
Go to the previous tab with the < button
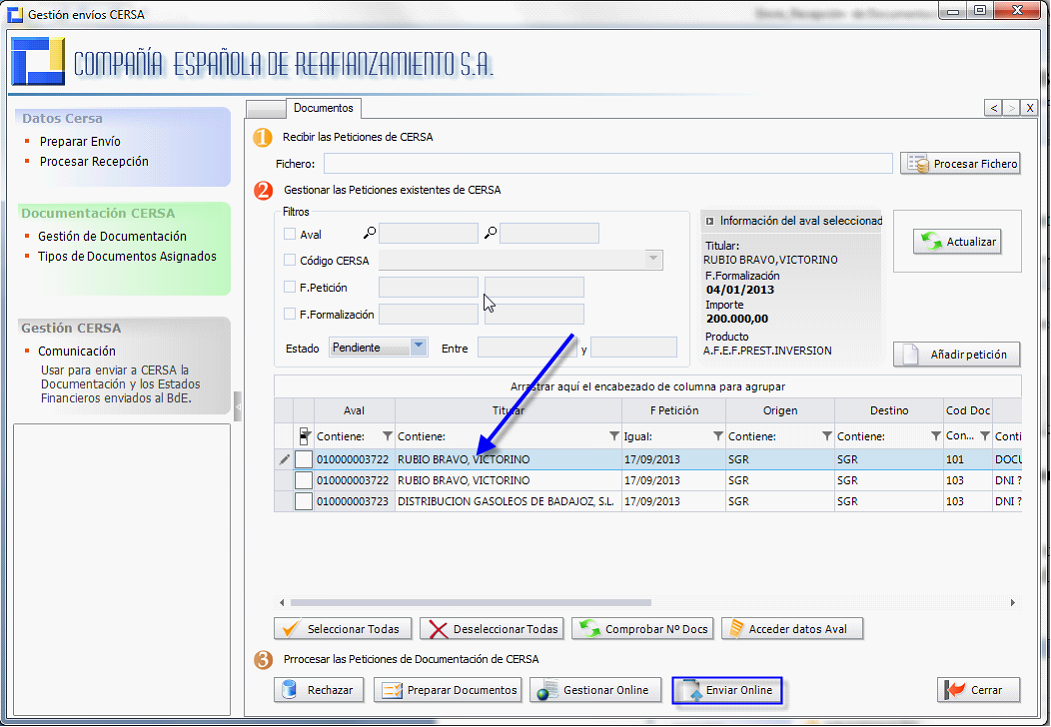click(993, 108)
